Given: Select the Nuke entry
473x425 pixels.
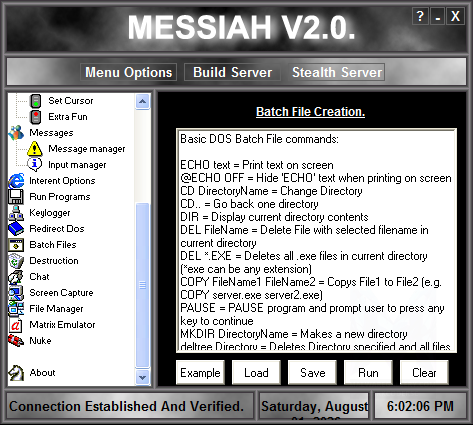Looking at the screenshot, I should 40,341.
